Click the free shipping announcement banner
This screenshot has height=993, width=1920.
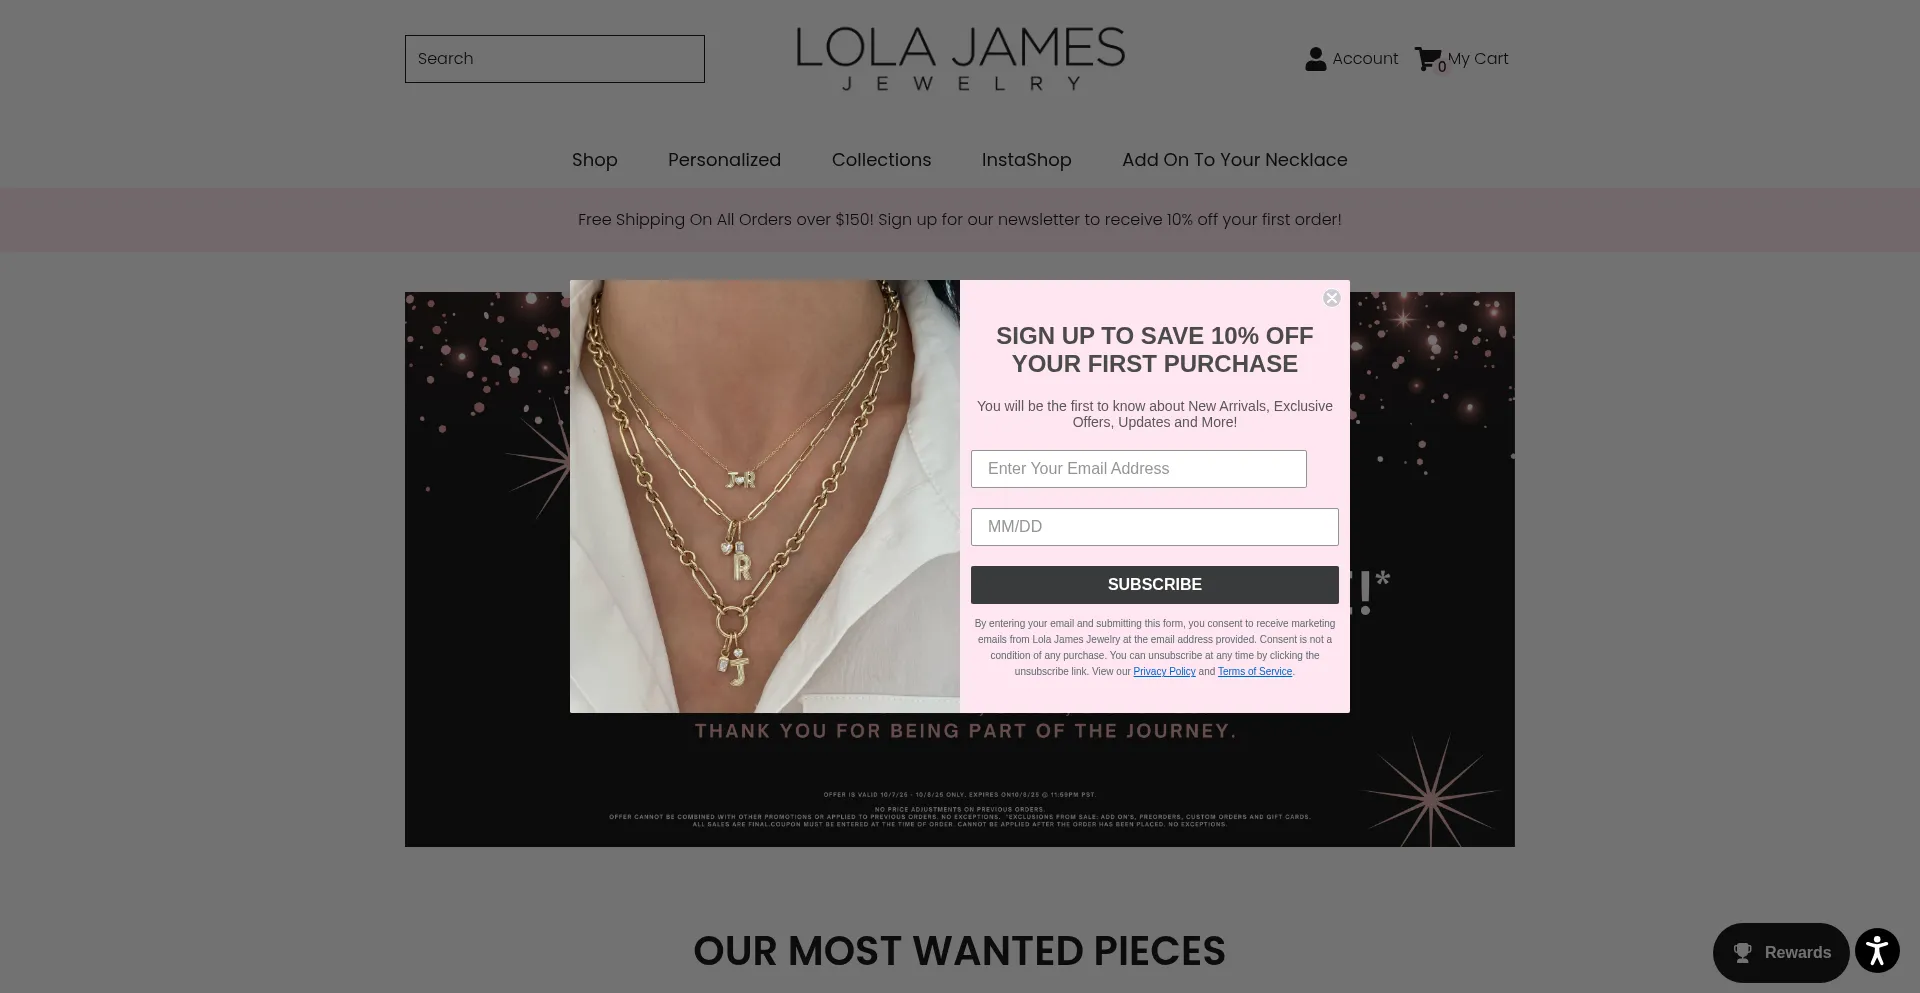[960, 220]
